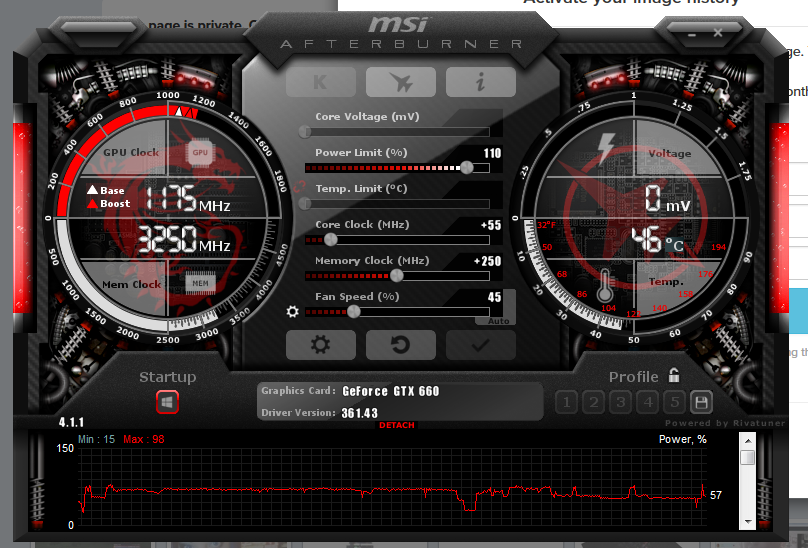Select profile slot 2

click(594, 402)
